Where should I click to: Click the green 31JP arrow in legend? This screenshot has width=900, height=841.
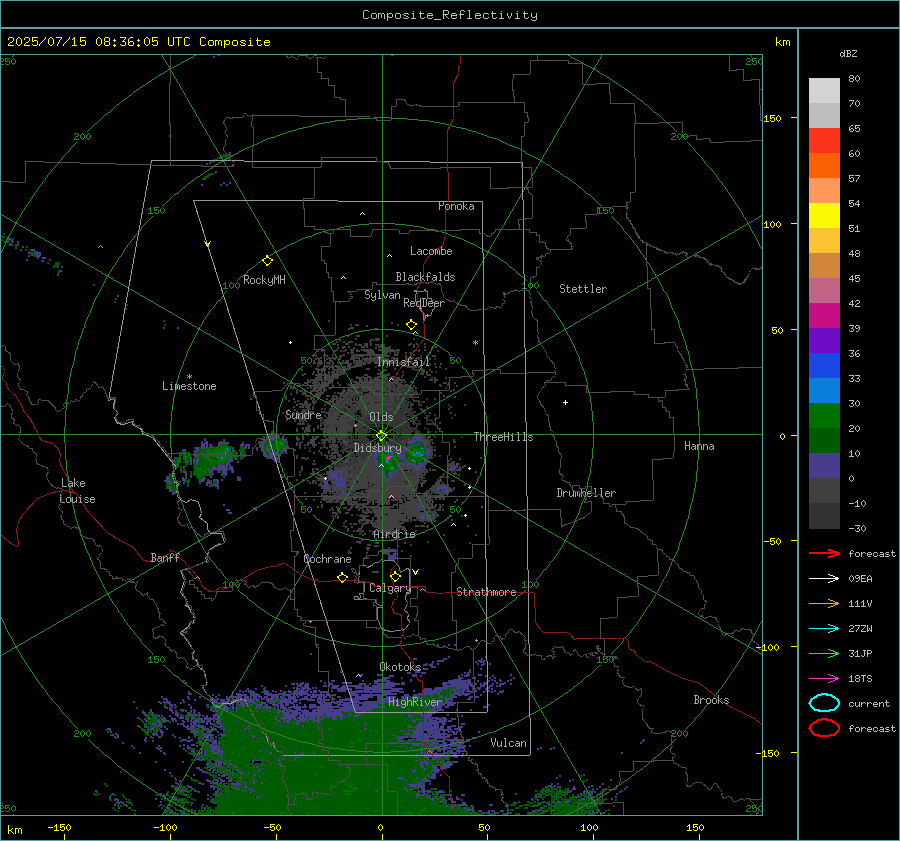[824, 653]
